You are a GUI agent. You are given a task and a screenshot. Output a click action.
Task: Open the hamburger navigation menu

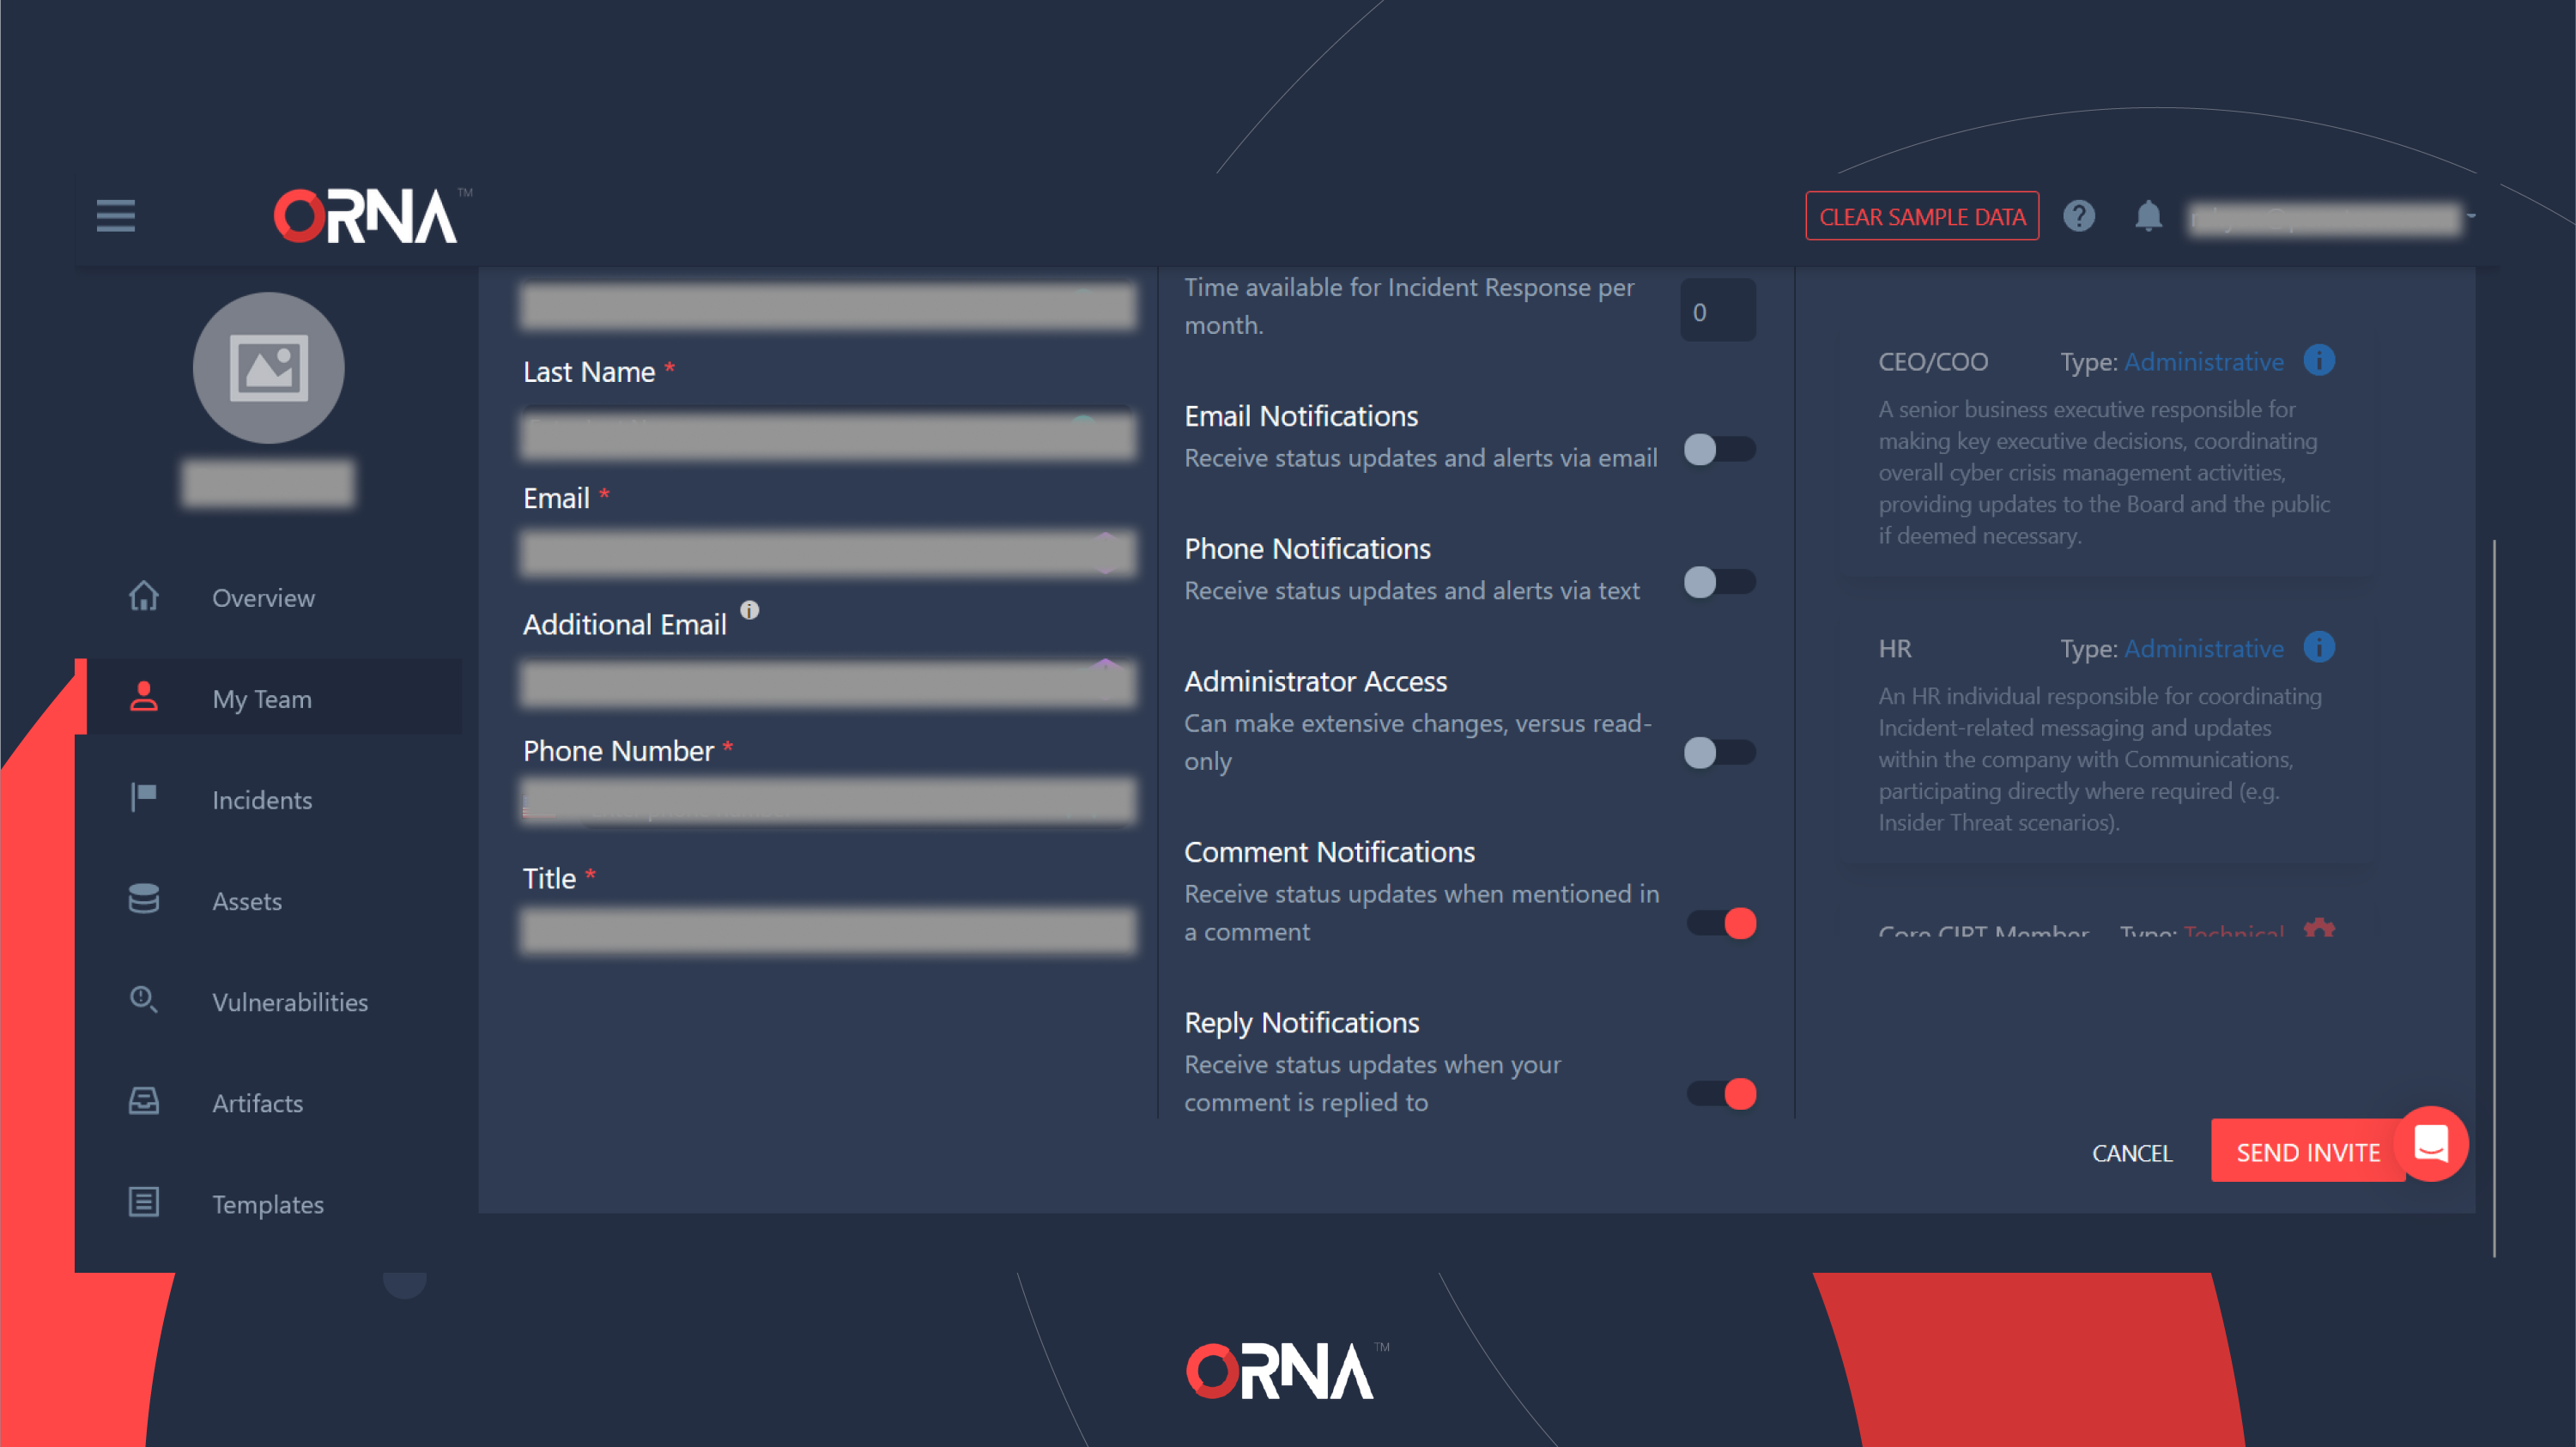point(115,214)
